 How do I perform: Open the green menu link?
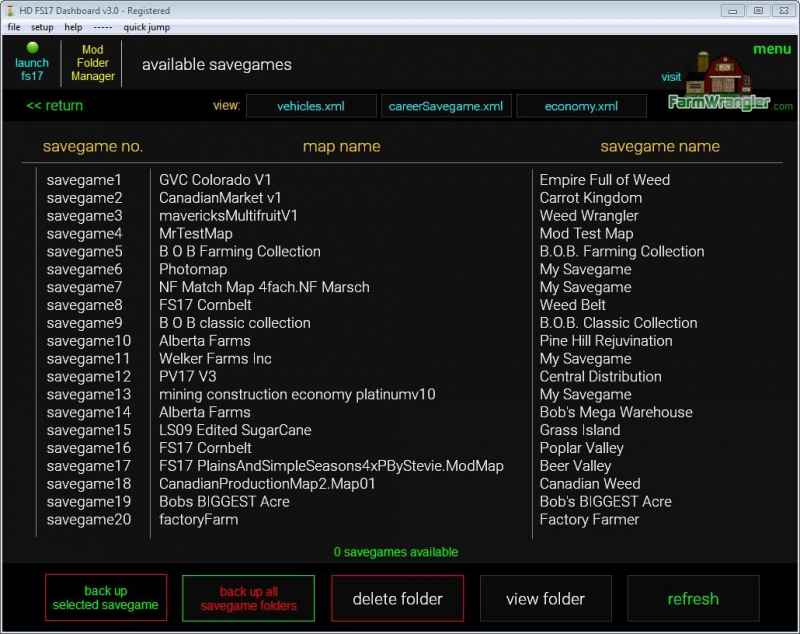pos(771,49)
